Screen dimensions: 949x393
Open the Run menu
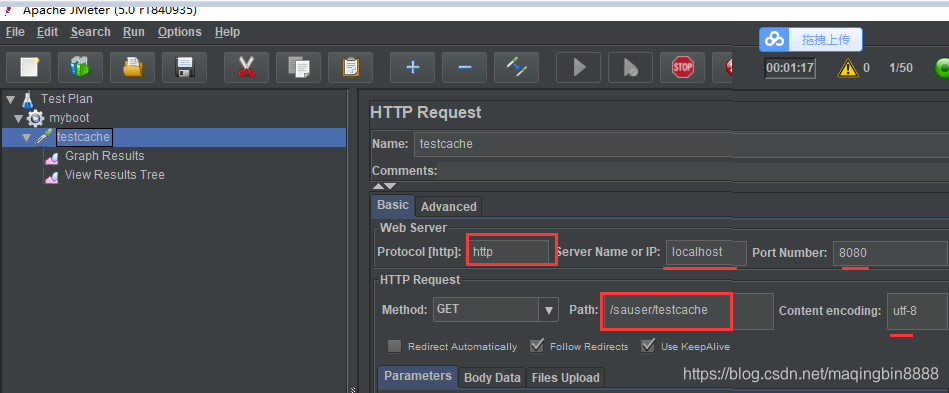(x=134, y=32)
